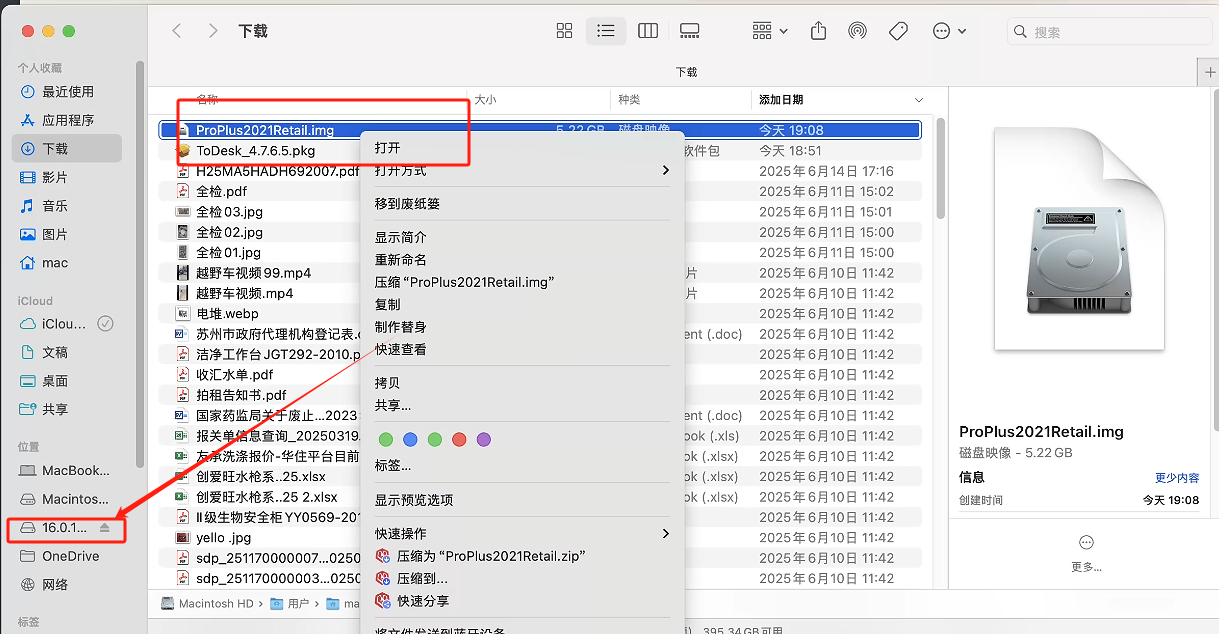Viewport: 1219px width, 634px height.
Task: Switch to gallery view
Action: 689,31
